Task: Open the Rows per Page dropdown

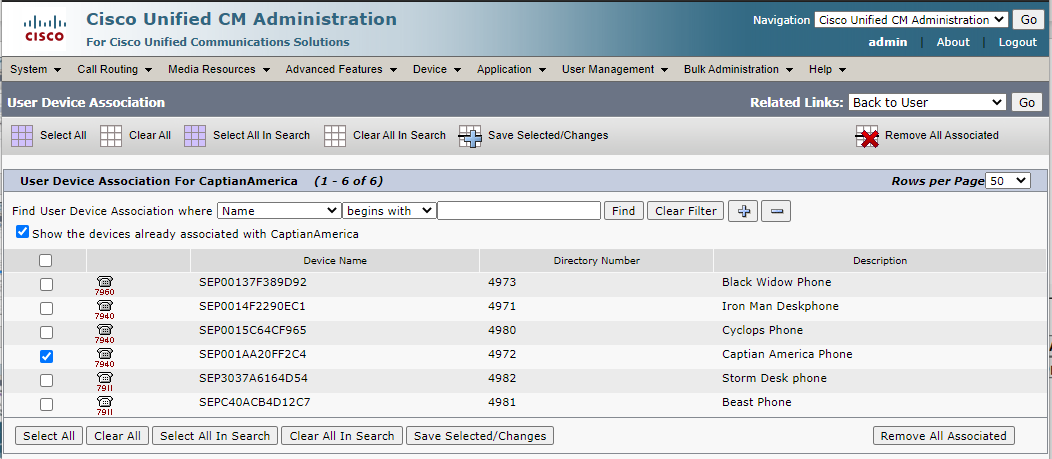Action: [1006, 181]
